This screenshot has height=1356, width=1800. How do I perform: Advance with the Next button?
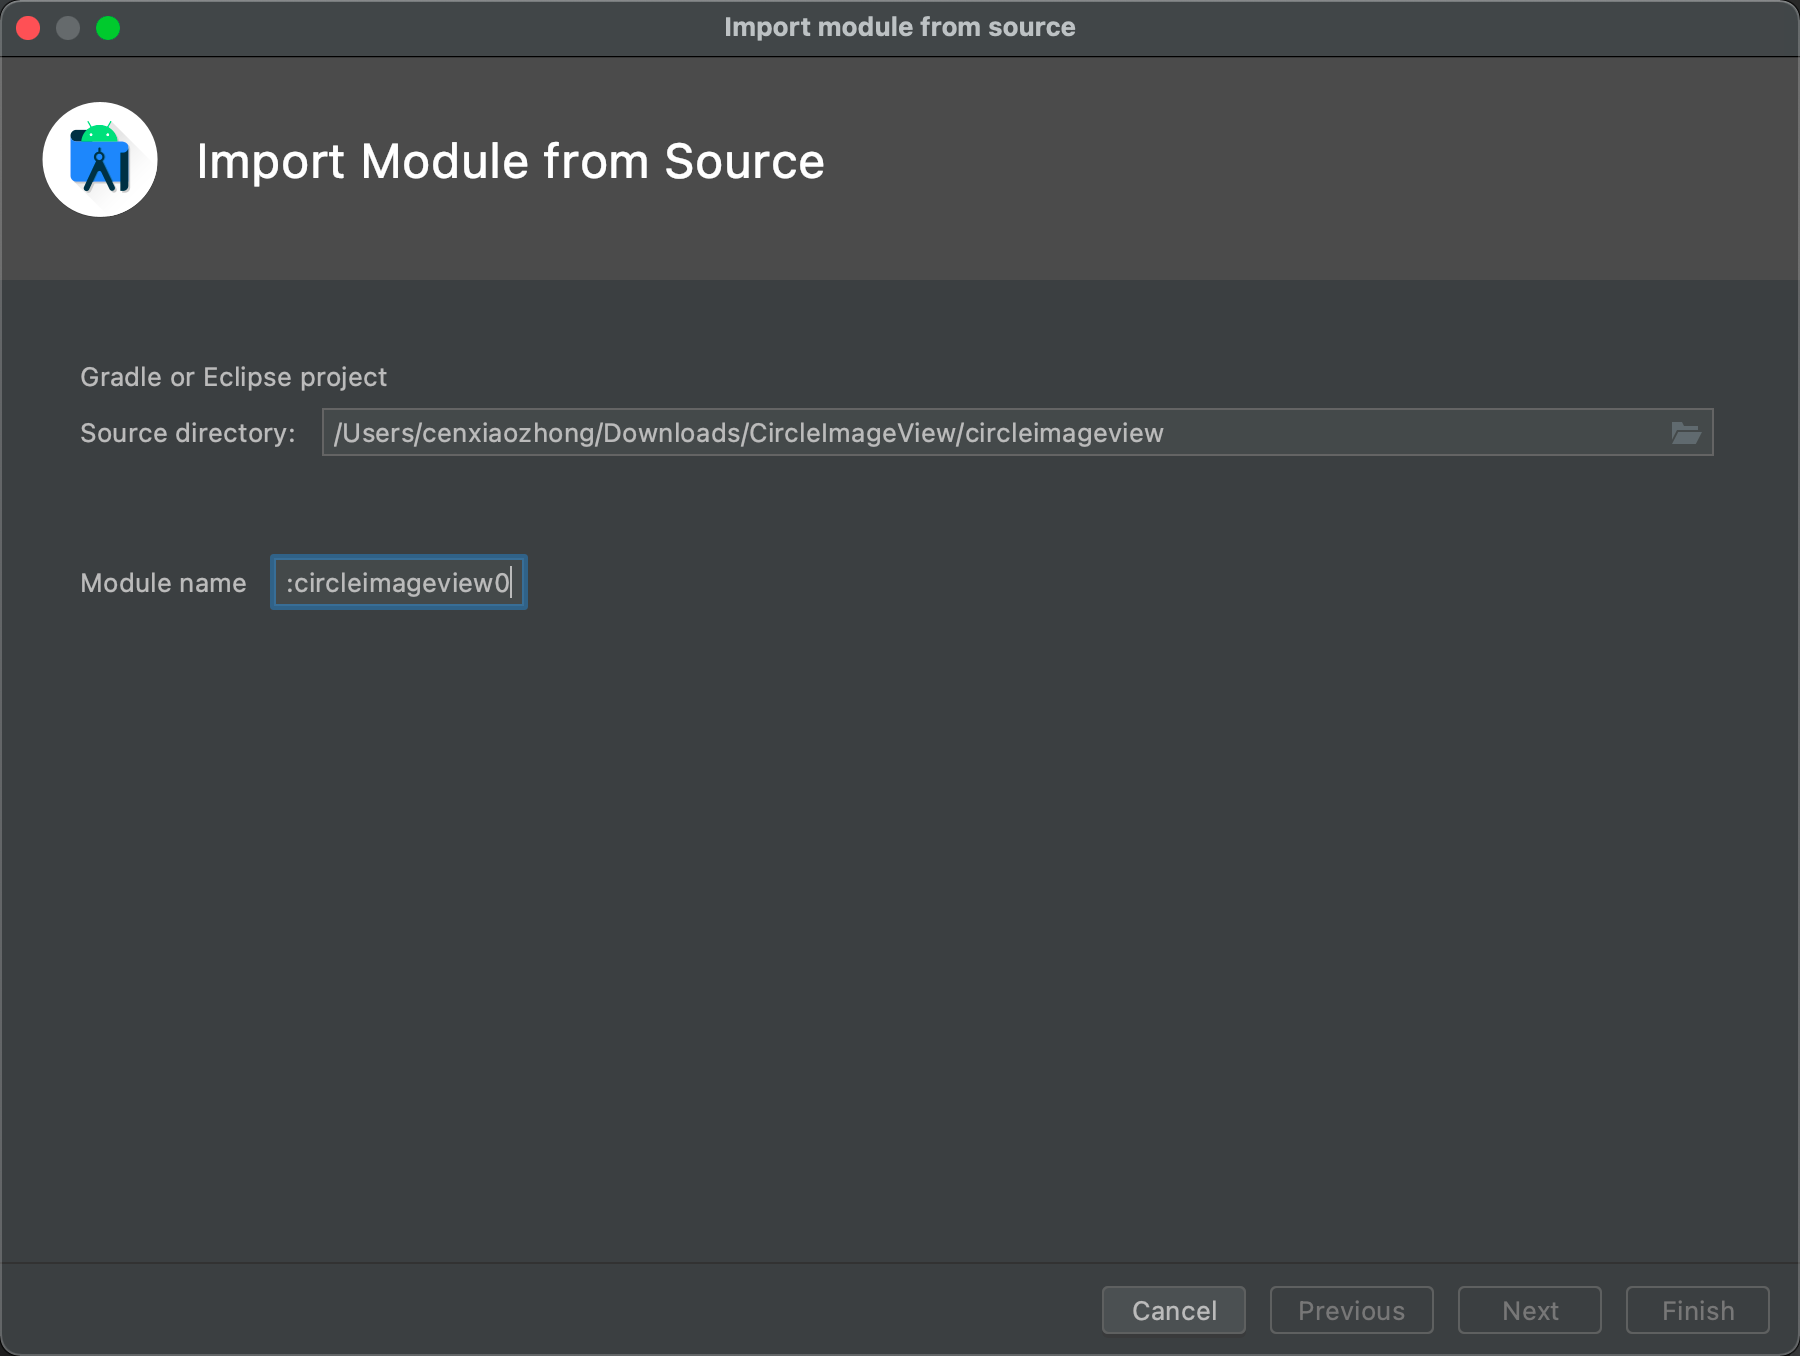point(1529,1310)
